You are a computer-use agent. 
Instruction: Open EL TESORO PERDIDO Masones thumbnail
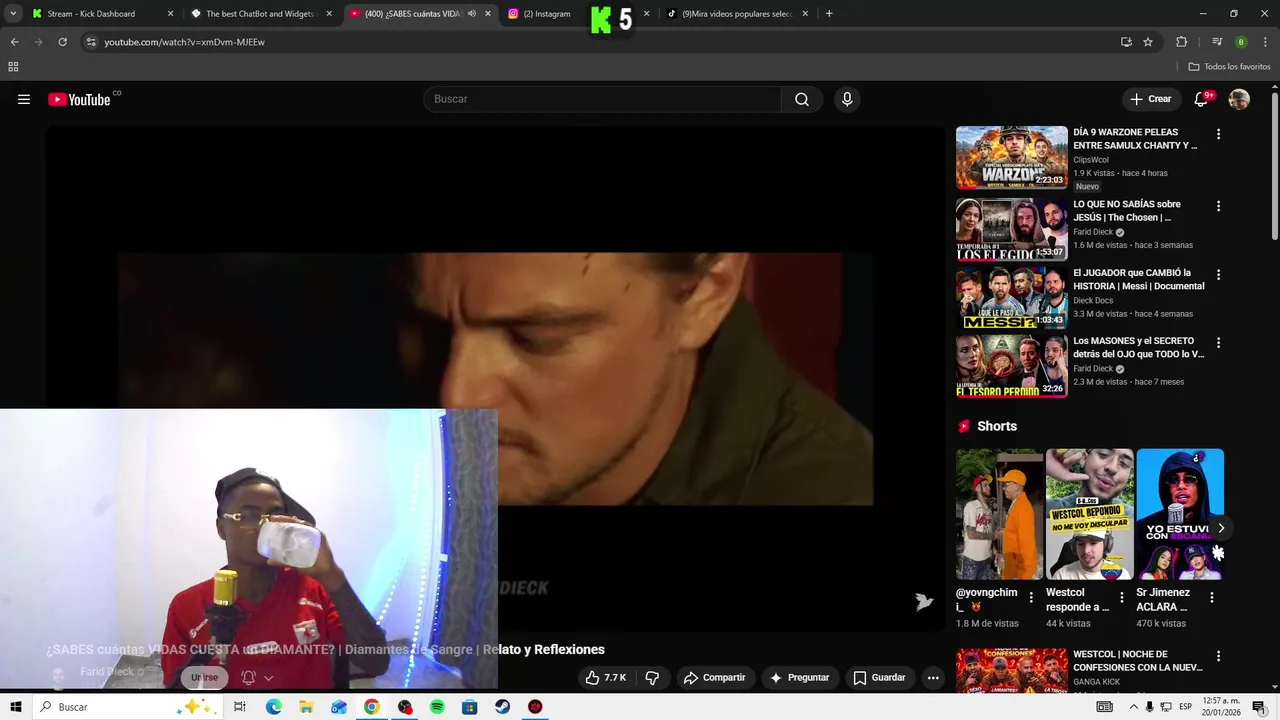click(x=1011, y=365)
